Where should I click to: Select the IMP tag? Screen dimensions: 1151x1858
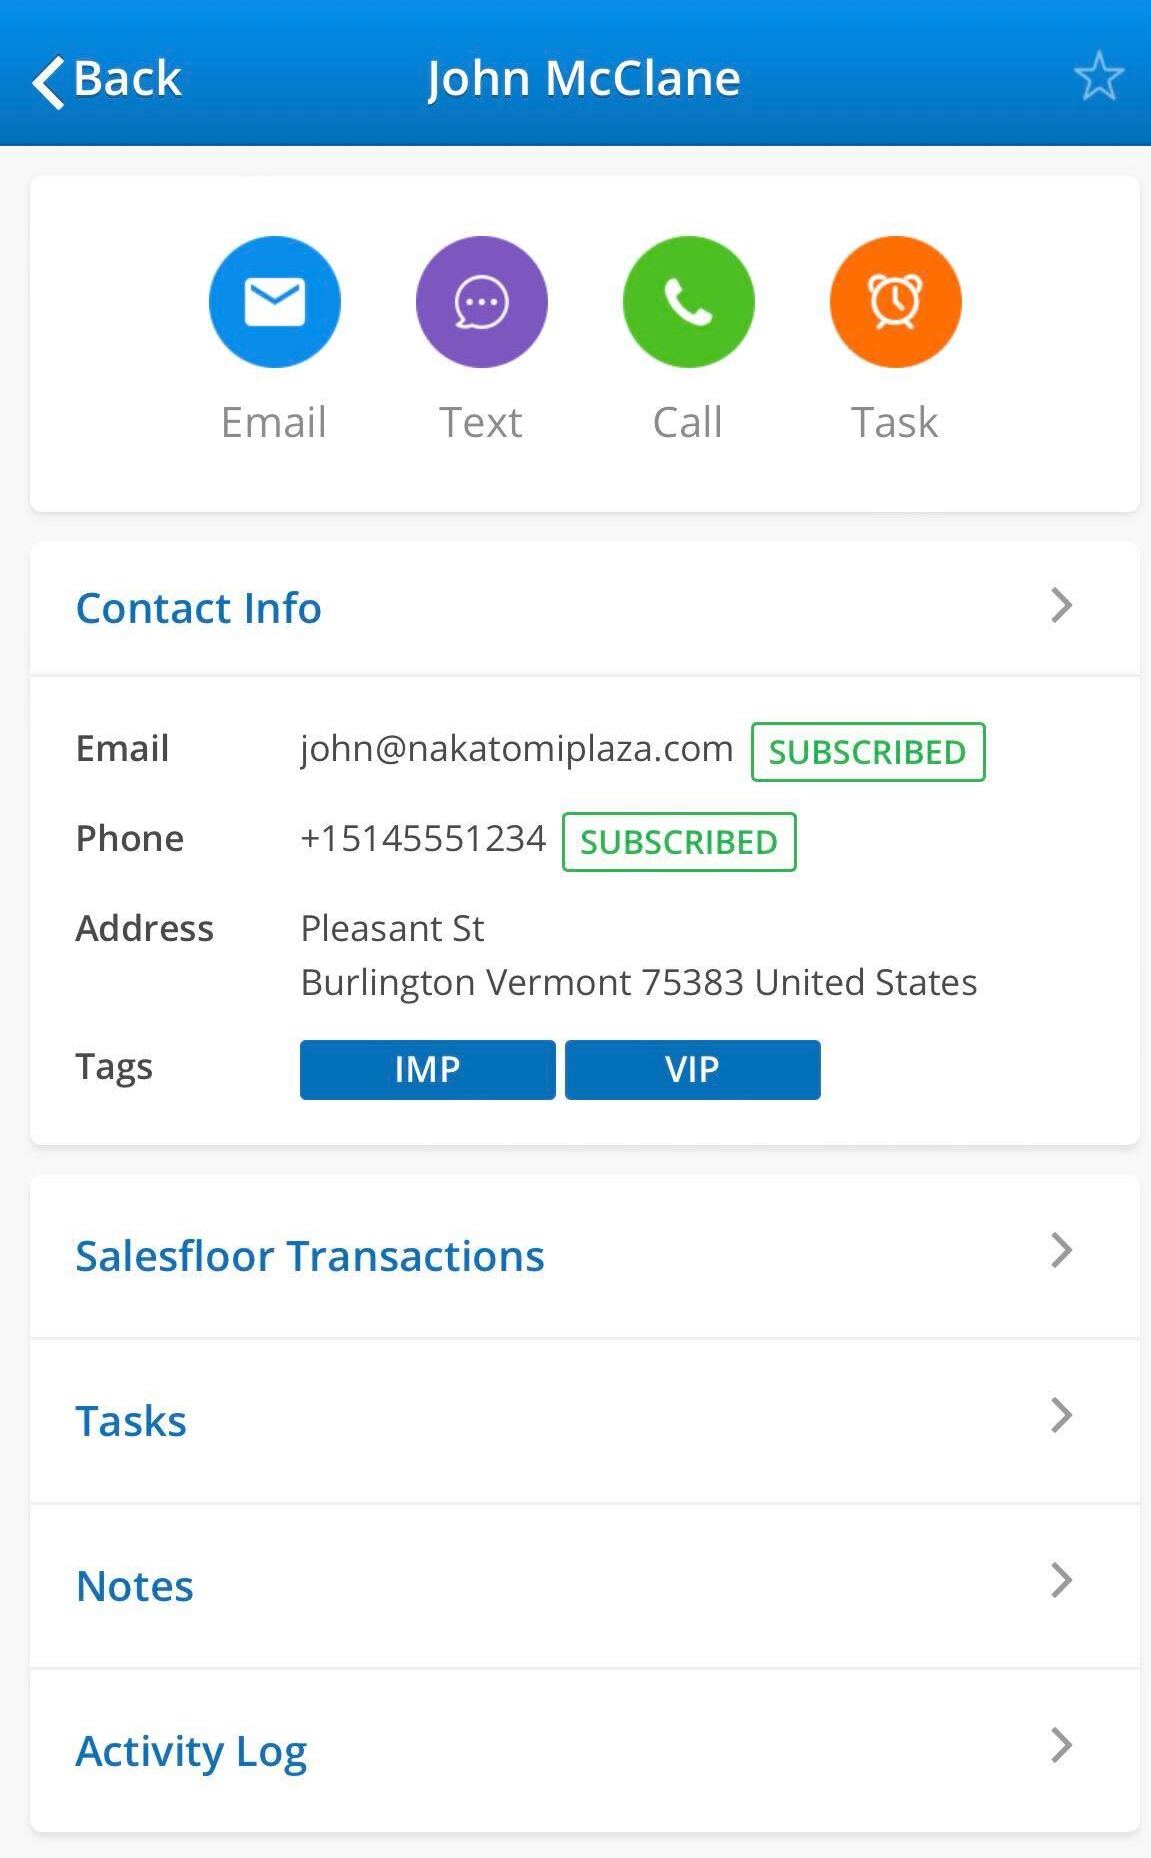pos(427,1069)
